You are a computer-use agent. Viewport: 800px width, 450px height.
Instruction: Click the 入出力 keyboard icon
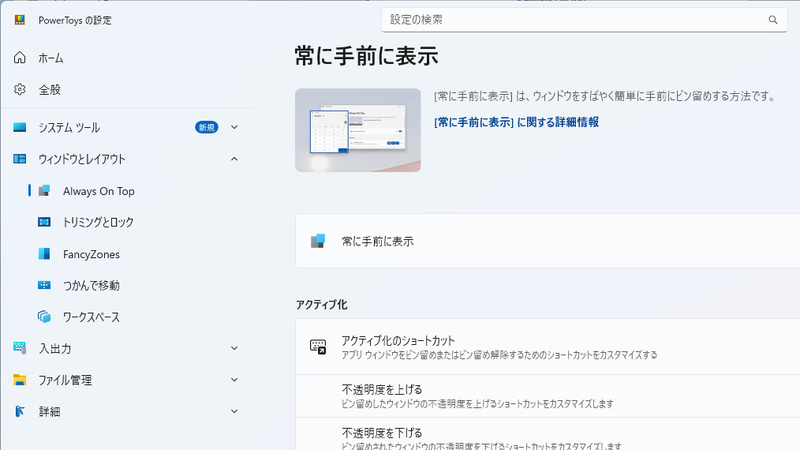(19, 348)
